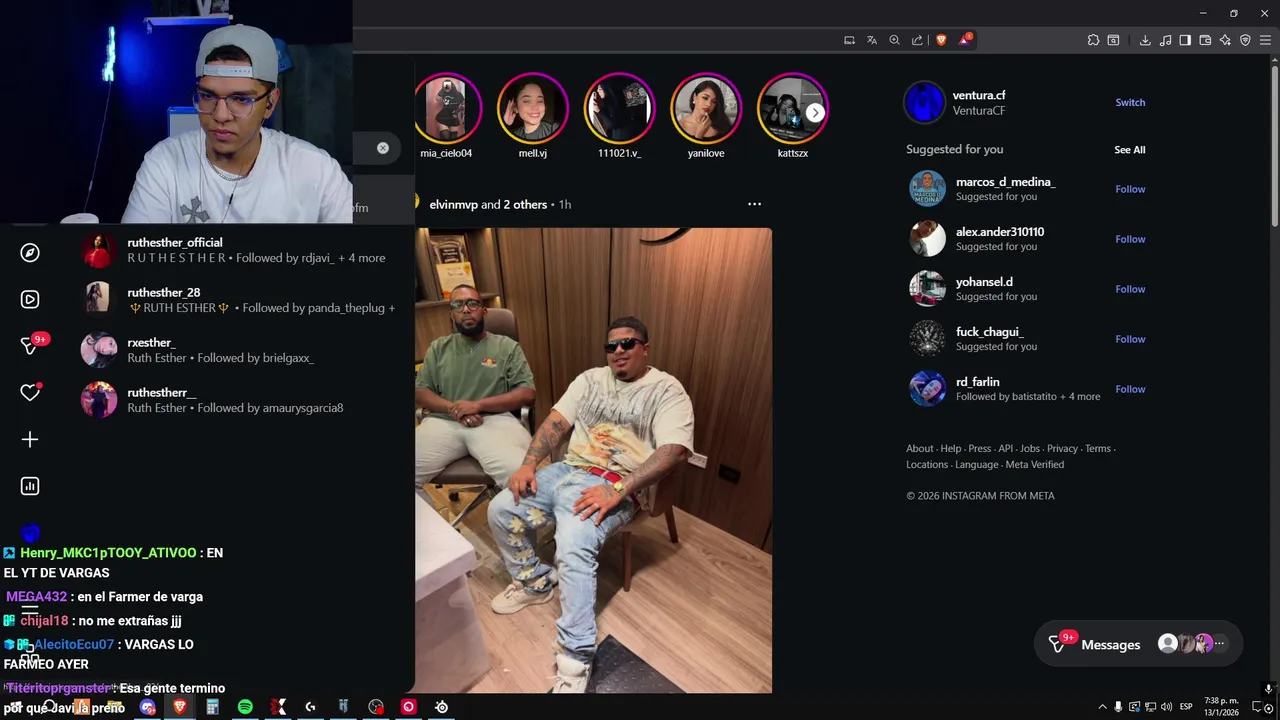Open the taskbar clock showing 7:38 p. m.
The image size is (1280, 720).
(x=1221, y=707)
